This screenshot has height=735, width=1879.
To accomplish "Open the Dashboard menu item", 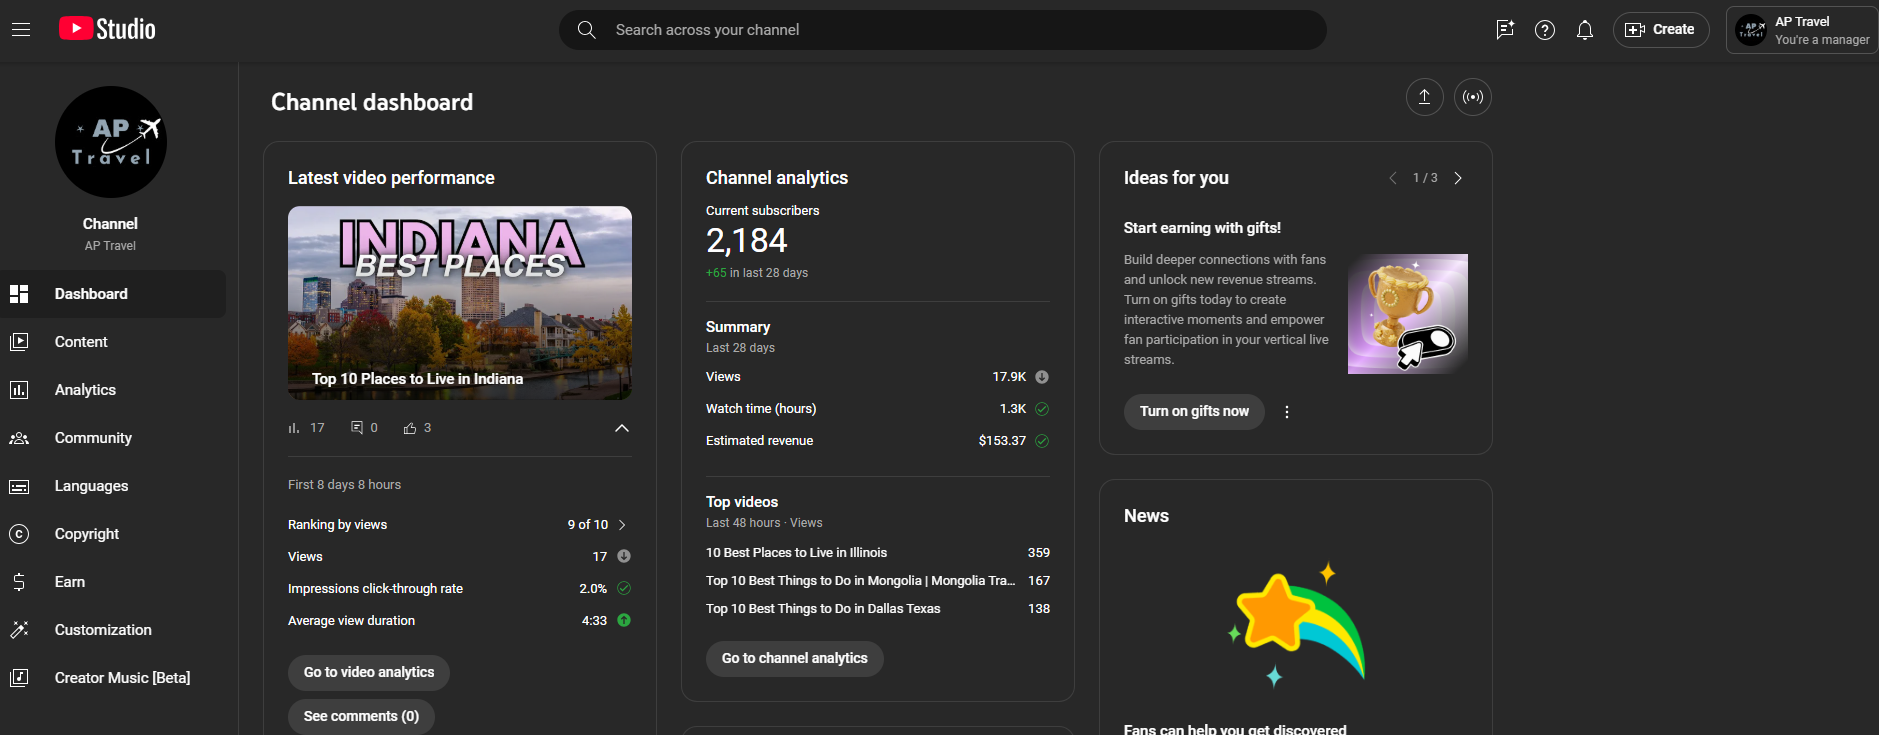I will (113, 294).
